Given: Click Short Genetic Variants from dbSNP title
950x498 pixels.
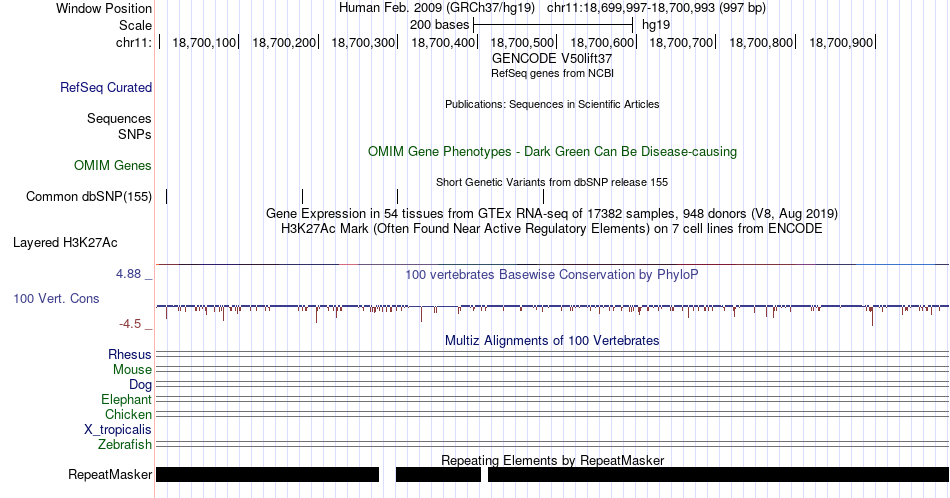Looking at the screenshot, I should 552,182.
